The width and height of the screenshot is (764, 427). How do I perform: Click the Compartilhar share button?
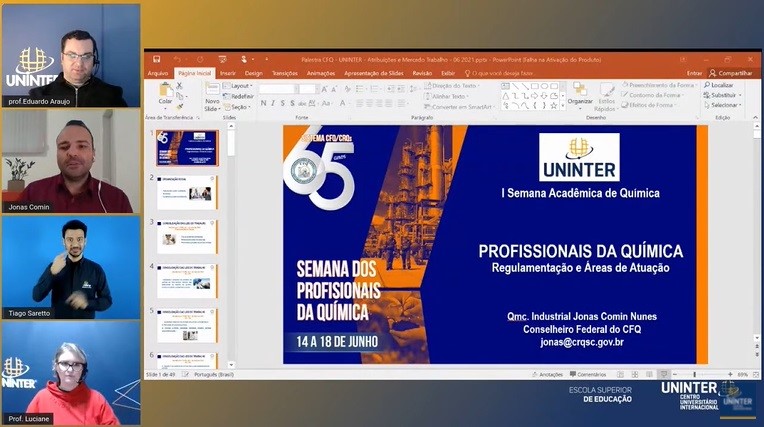click(731, 73)
